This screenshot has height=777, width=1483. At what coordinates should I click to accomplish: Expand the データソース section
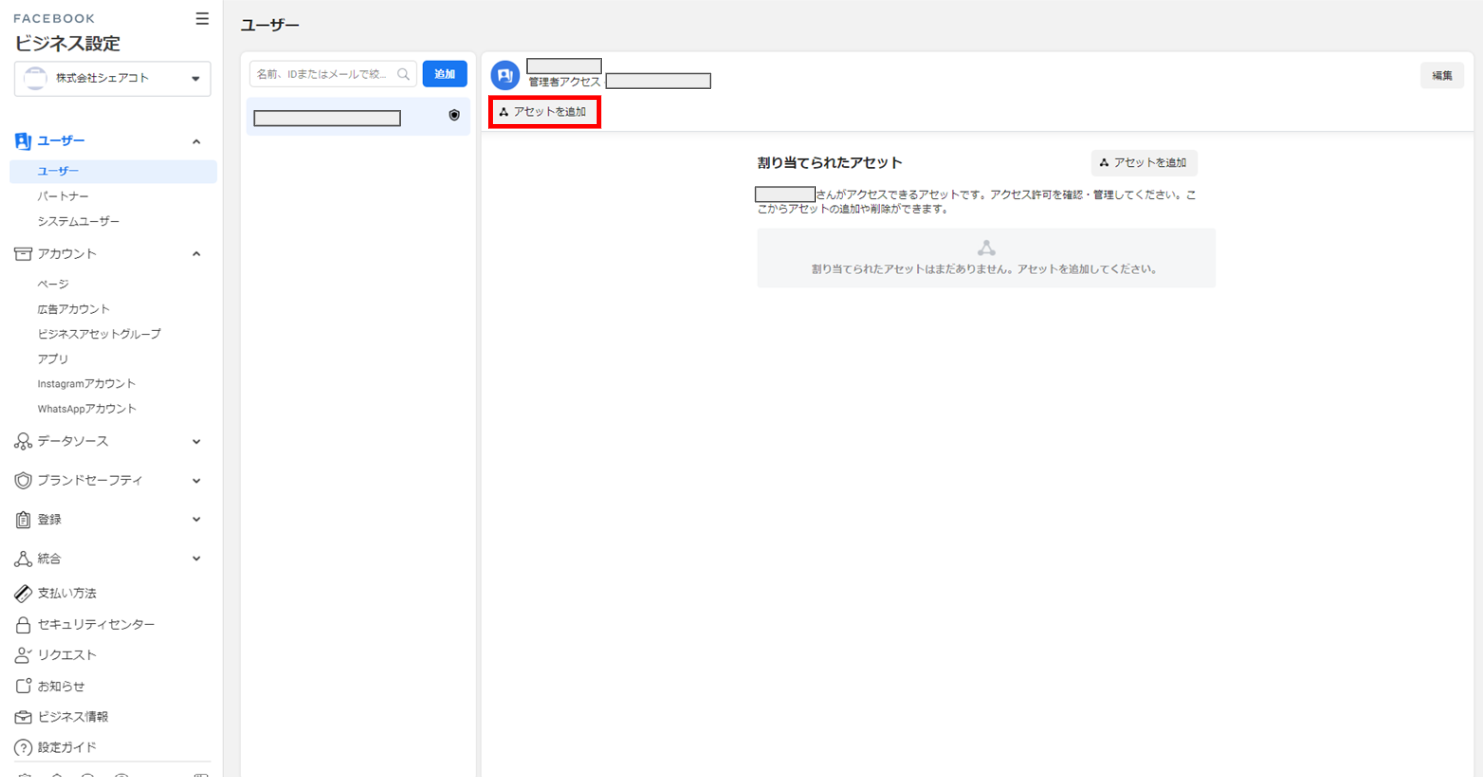pyautogui.click(x=196, y=441)
